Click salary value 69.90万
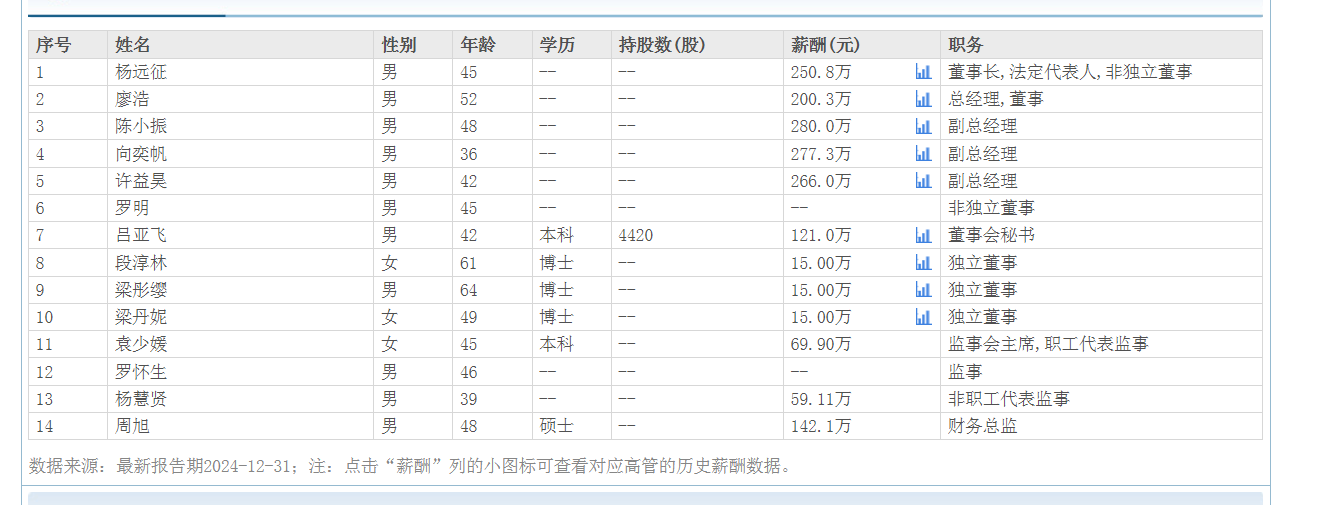This screenshot has width=1322, height=505. 821,344
